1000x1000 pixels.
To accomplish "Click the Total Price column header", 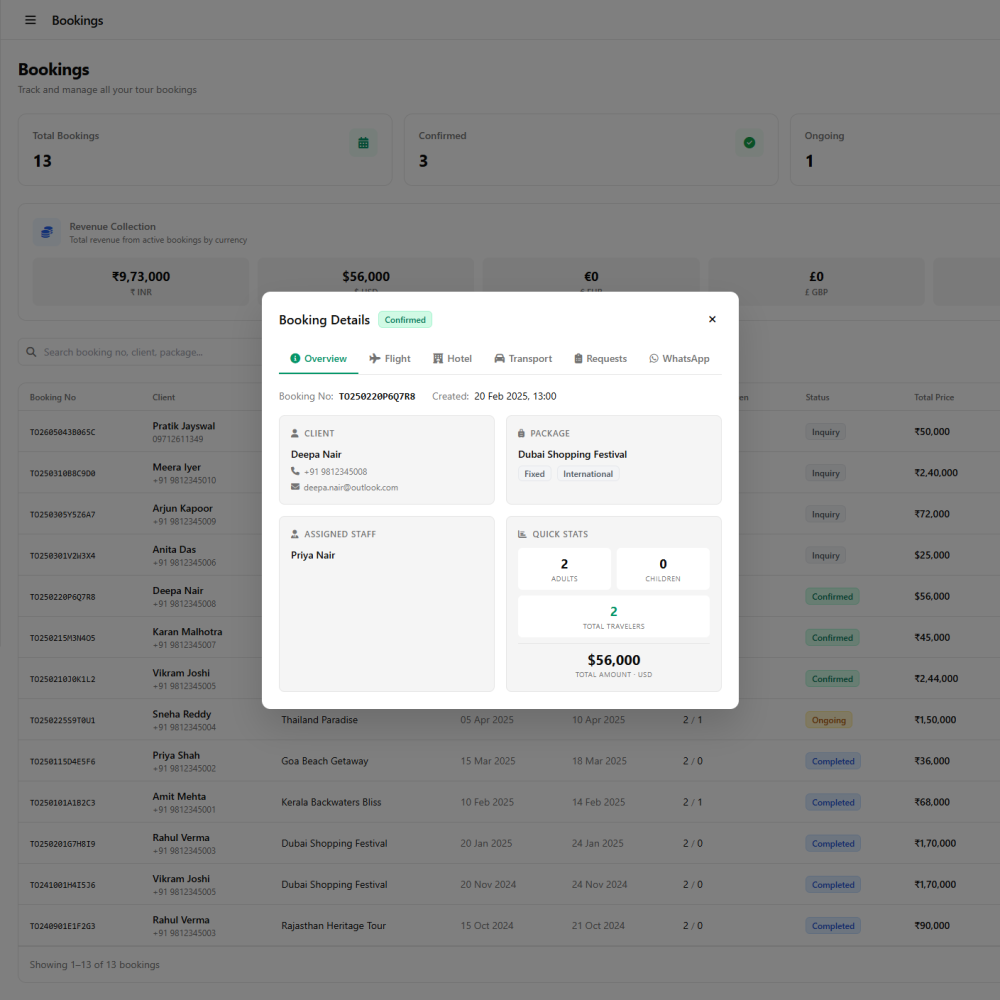I will pos(934,397).
